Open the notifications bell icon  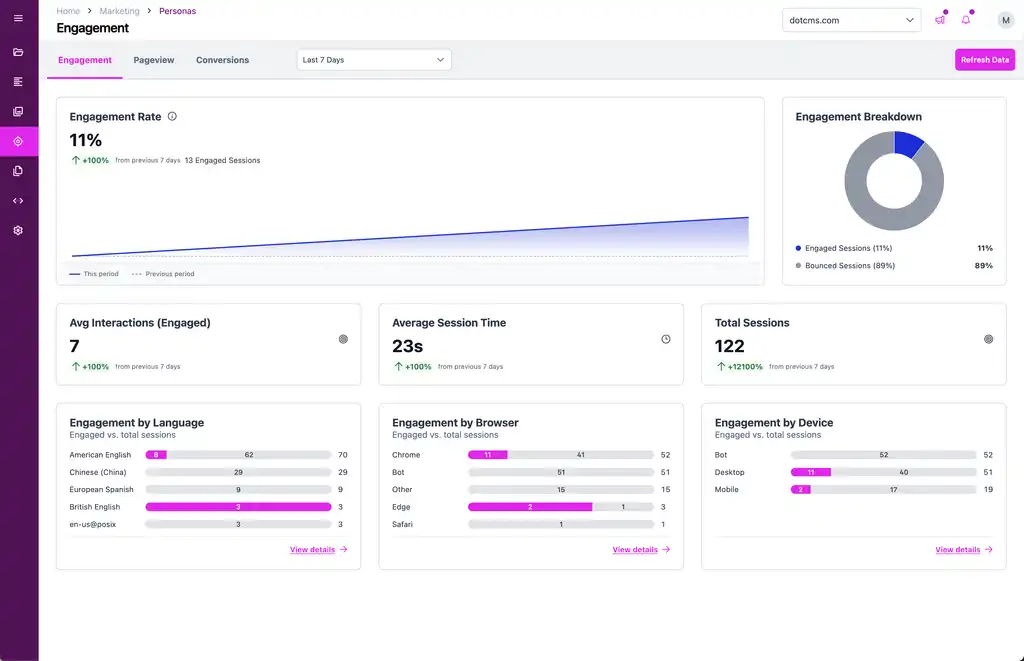[966, 20]
